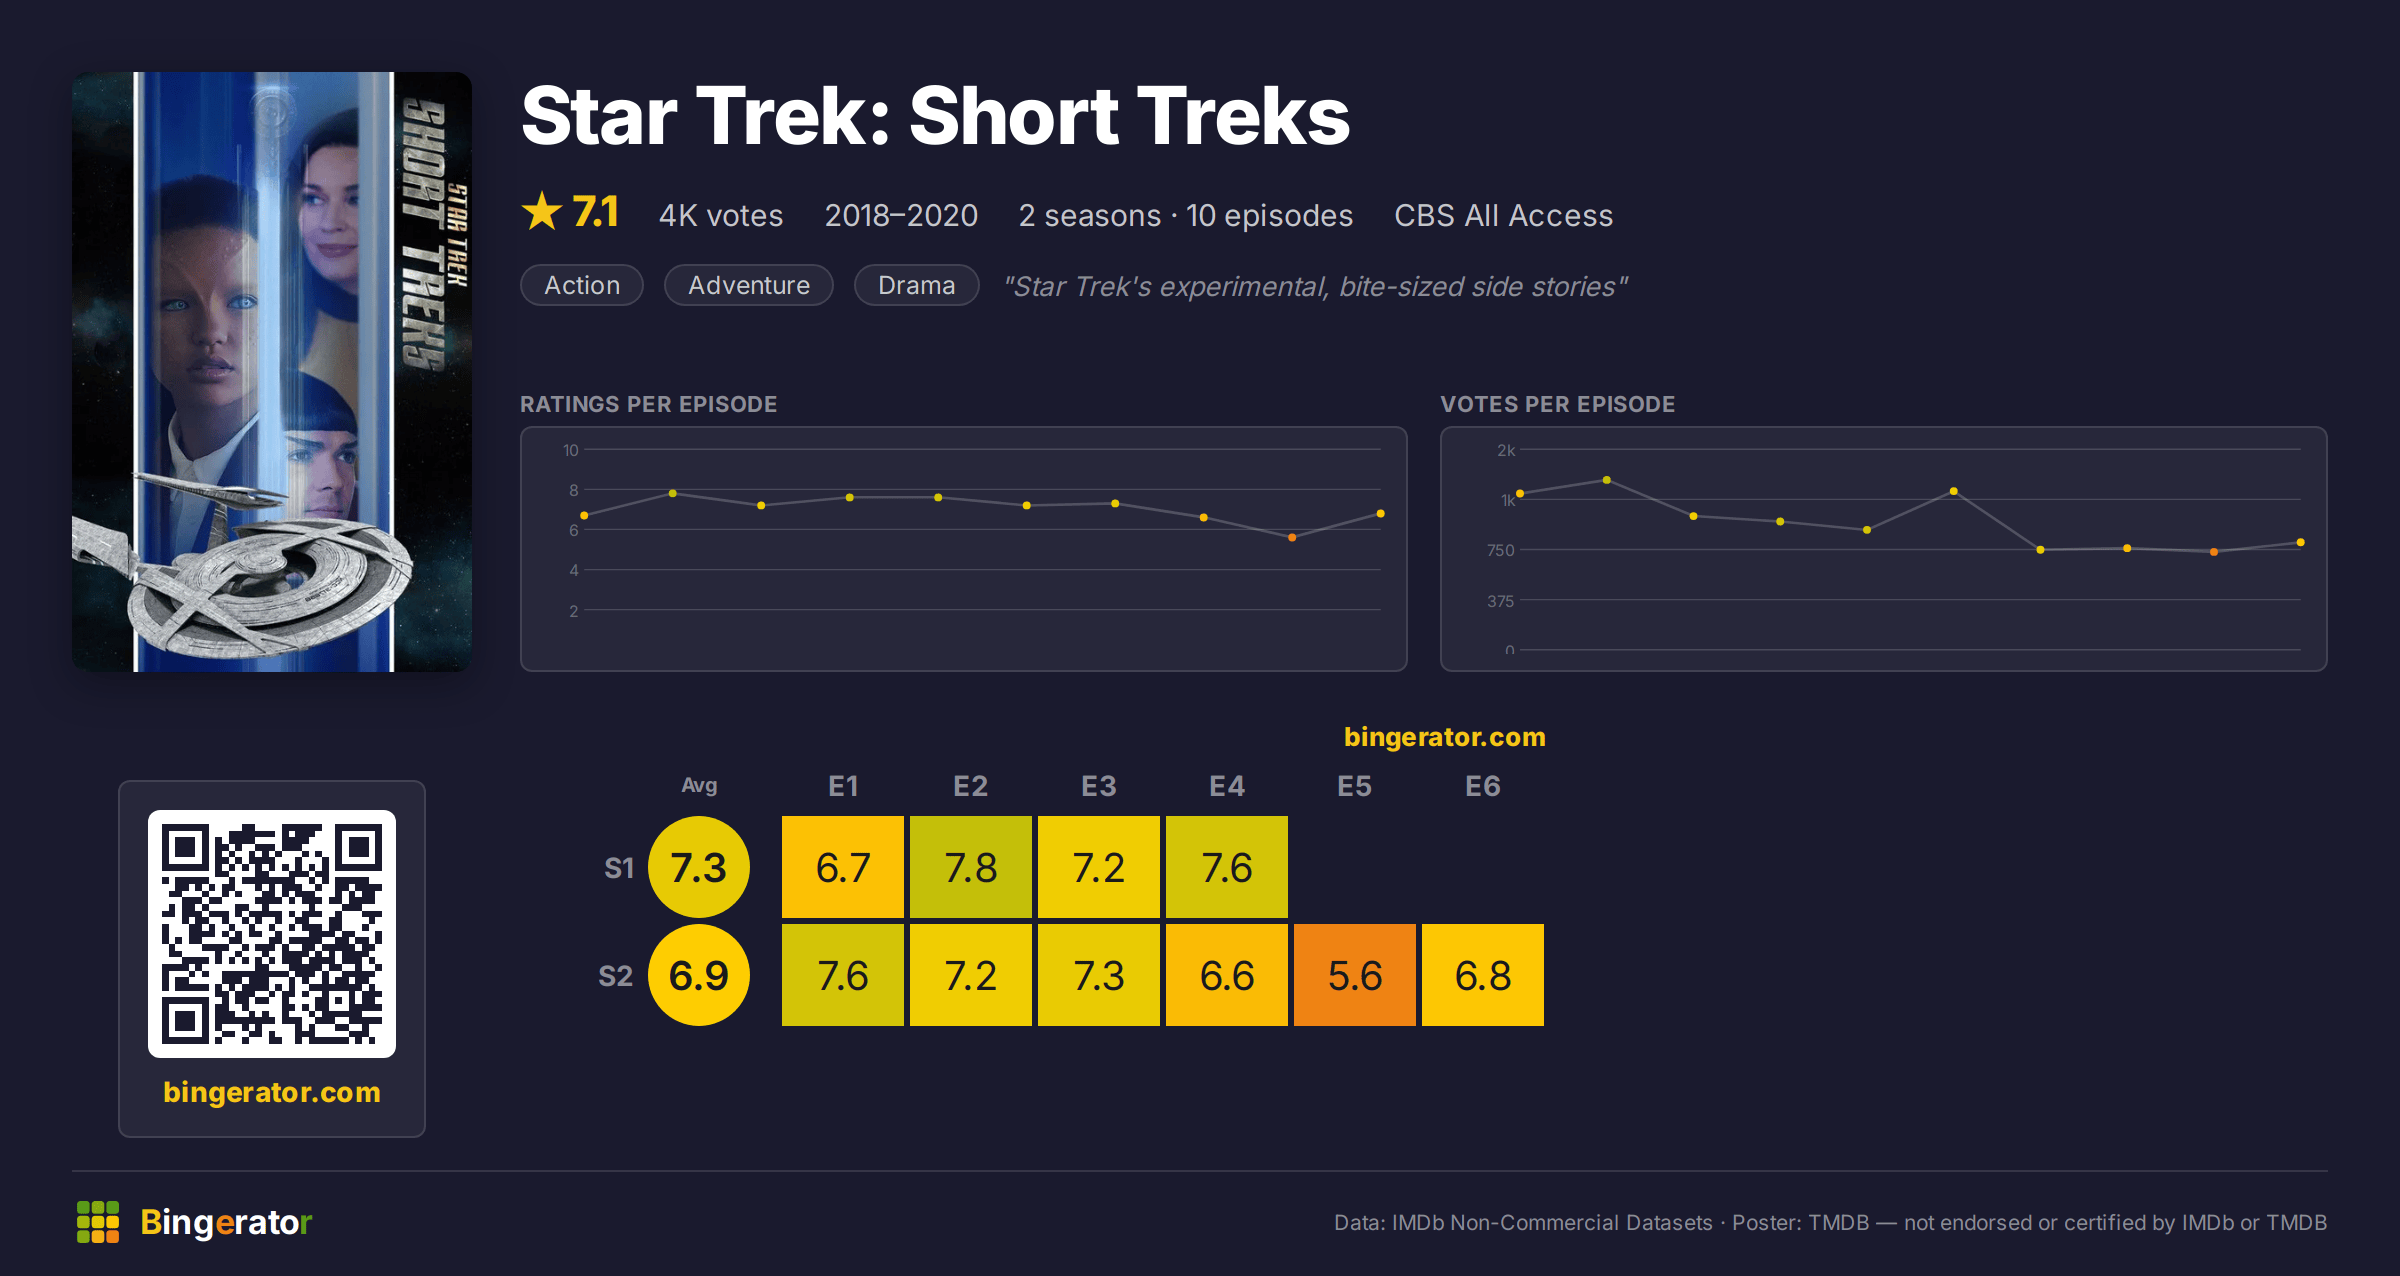The image size is (2400, 1276).
Task: Click the Bingerator grid logo icon
Action: click(98, 1222)
